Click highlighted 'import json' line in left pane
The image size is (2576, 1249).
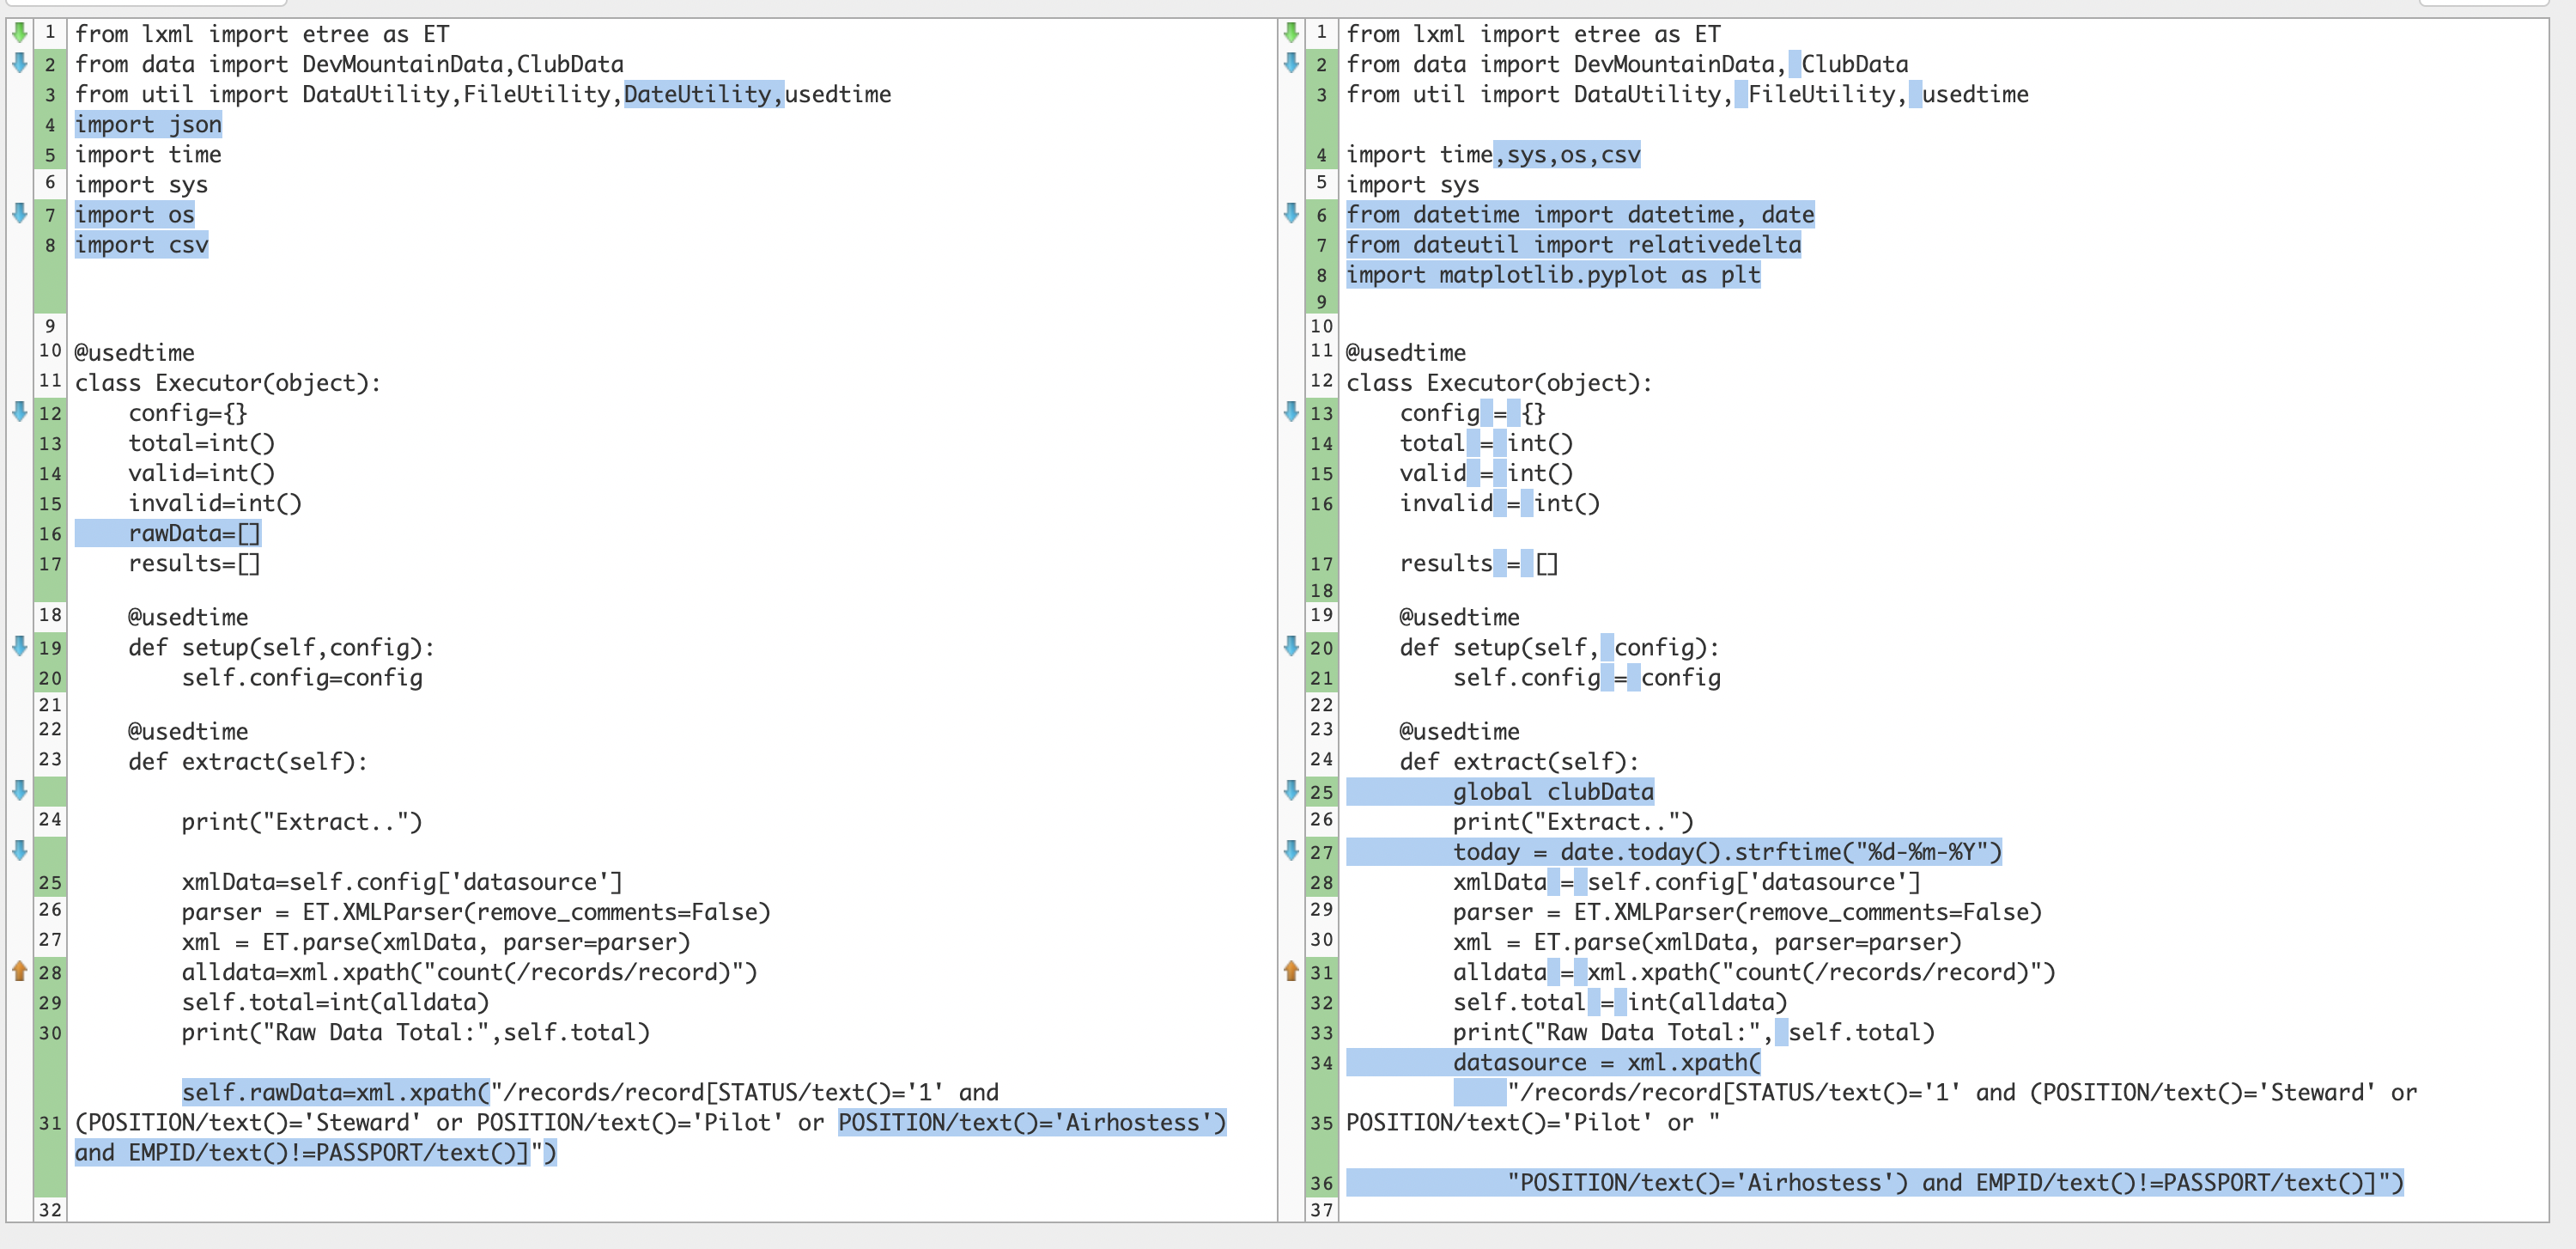(148, 124)
